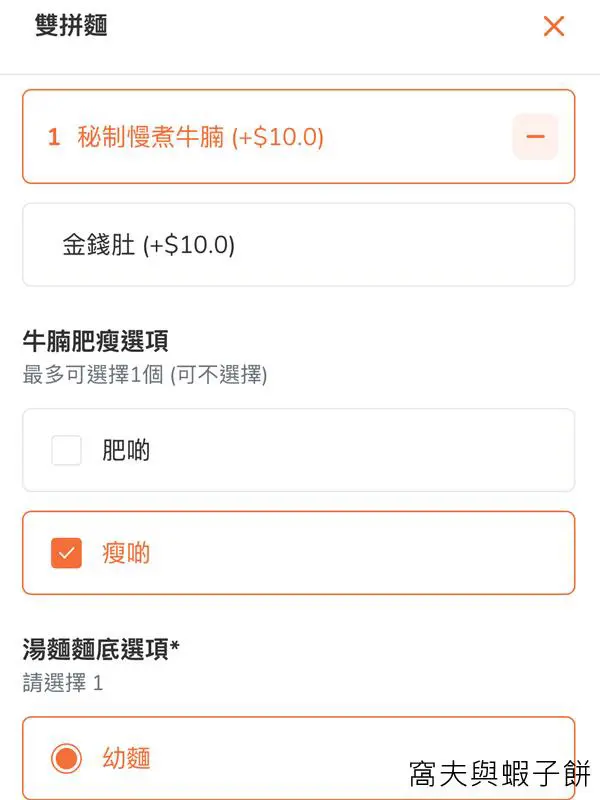Close the 雙拼麵 options panel
The height and width of the screenshot is (800, 600).
[x=554, y=26]
